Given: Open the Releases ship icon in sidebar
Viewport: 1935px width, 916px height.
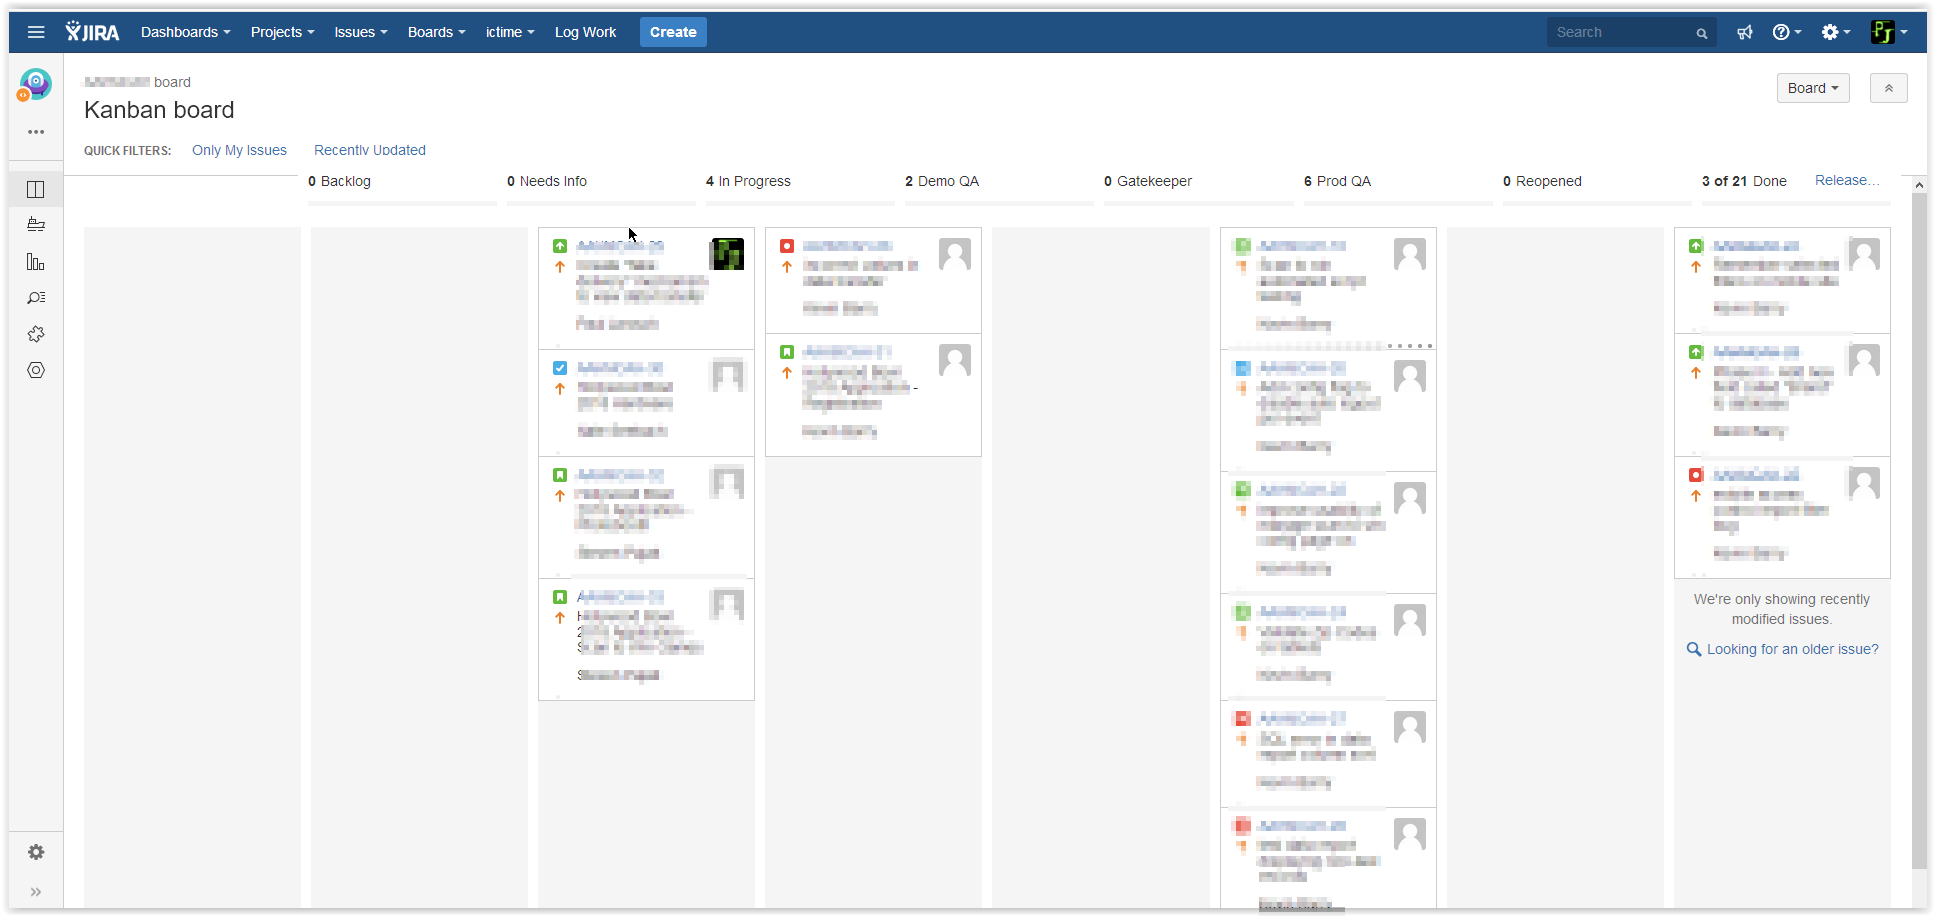Looking at the screenshot, I should coord(36,225).
